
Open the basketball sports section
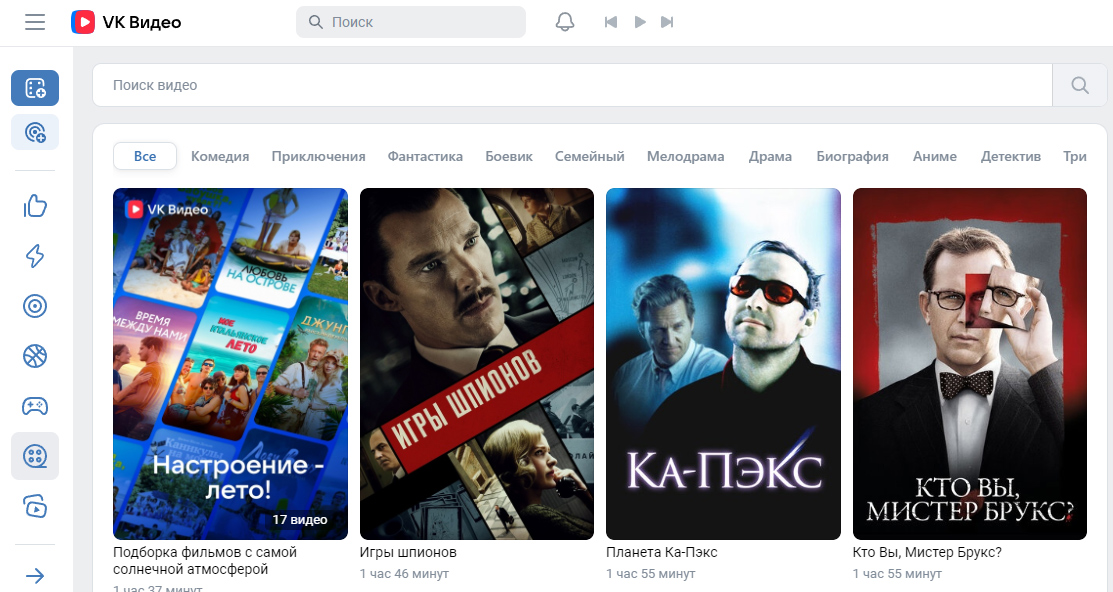pyautogui.click(x=35, y=356)
